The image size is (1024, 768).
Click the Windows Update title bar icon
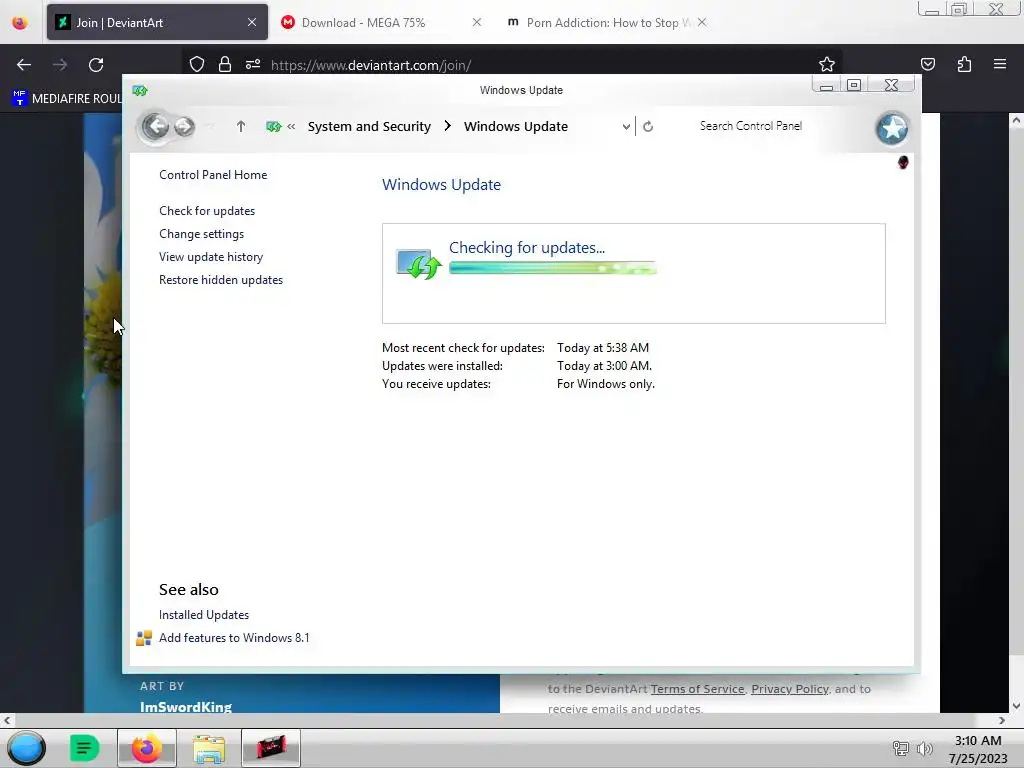tap(140, 90)
